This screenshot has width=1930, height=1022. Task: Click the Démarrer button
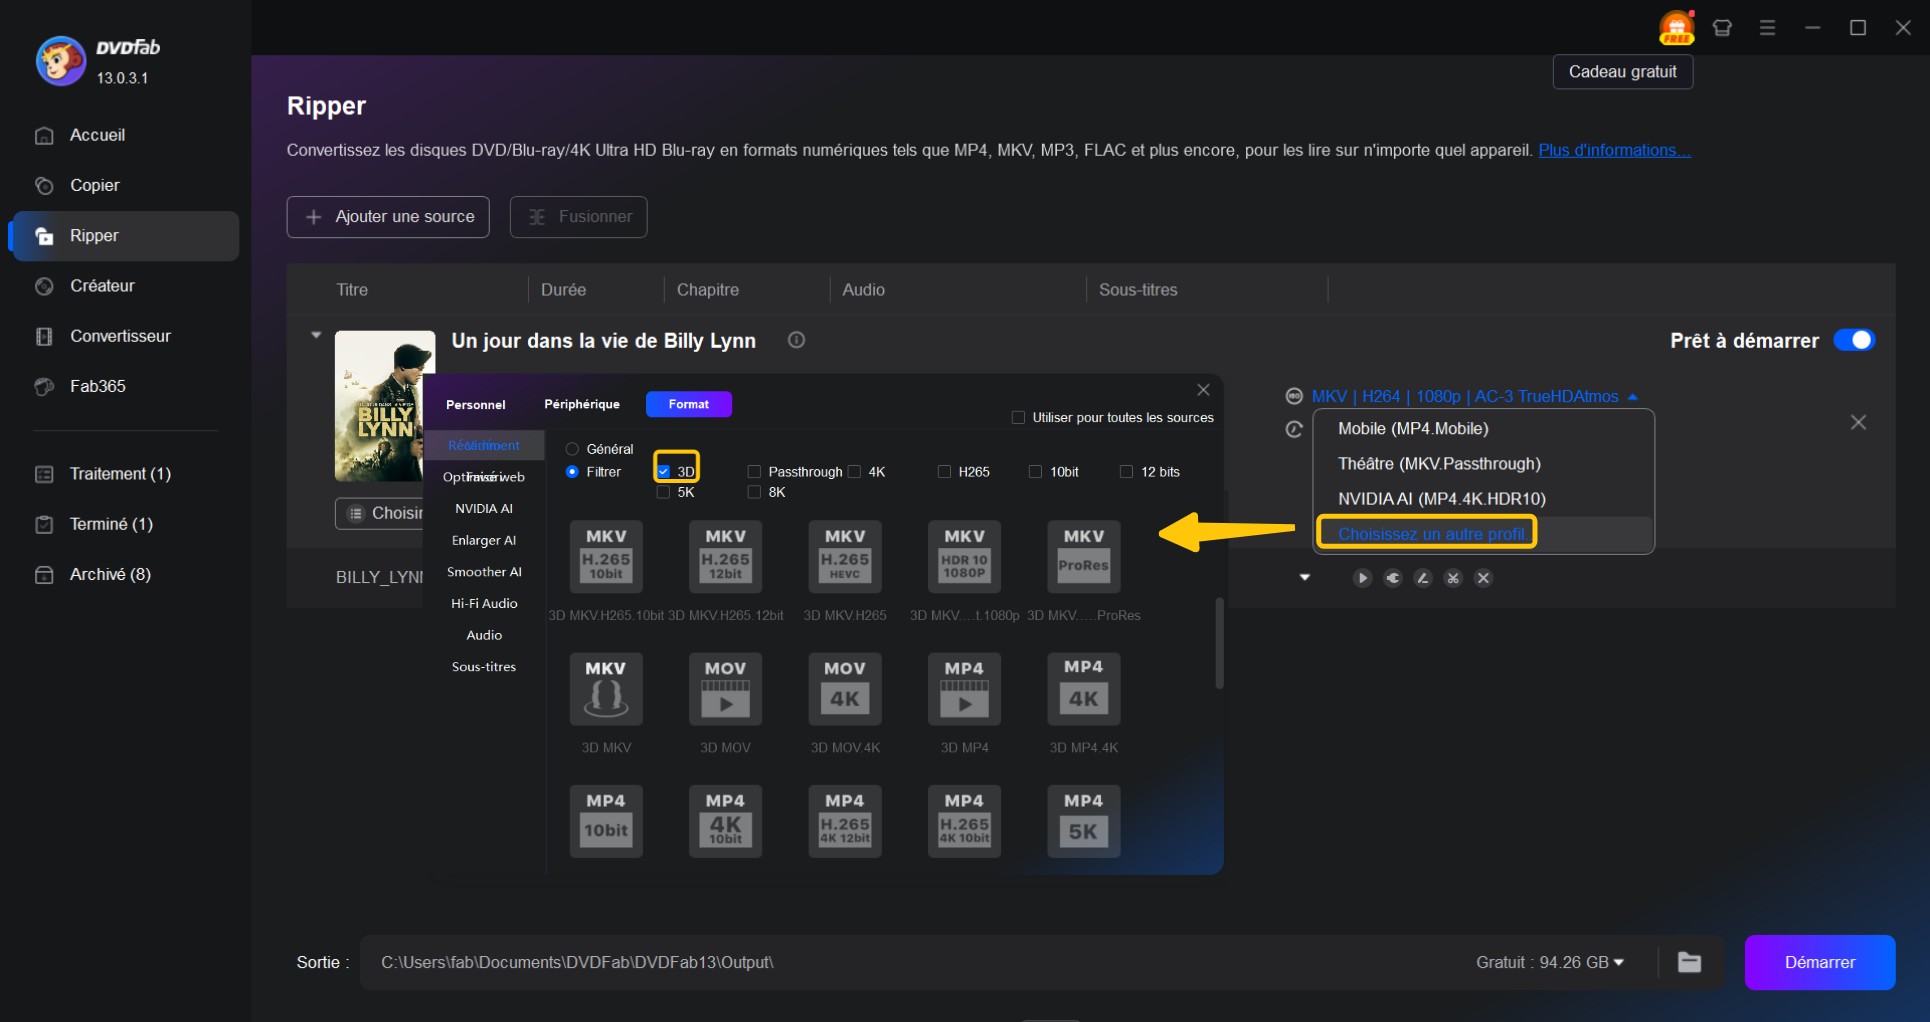(x=1820, y=962)
